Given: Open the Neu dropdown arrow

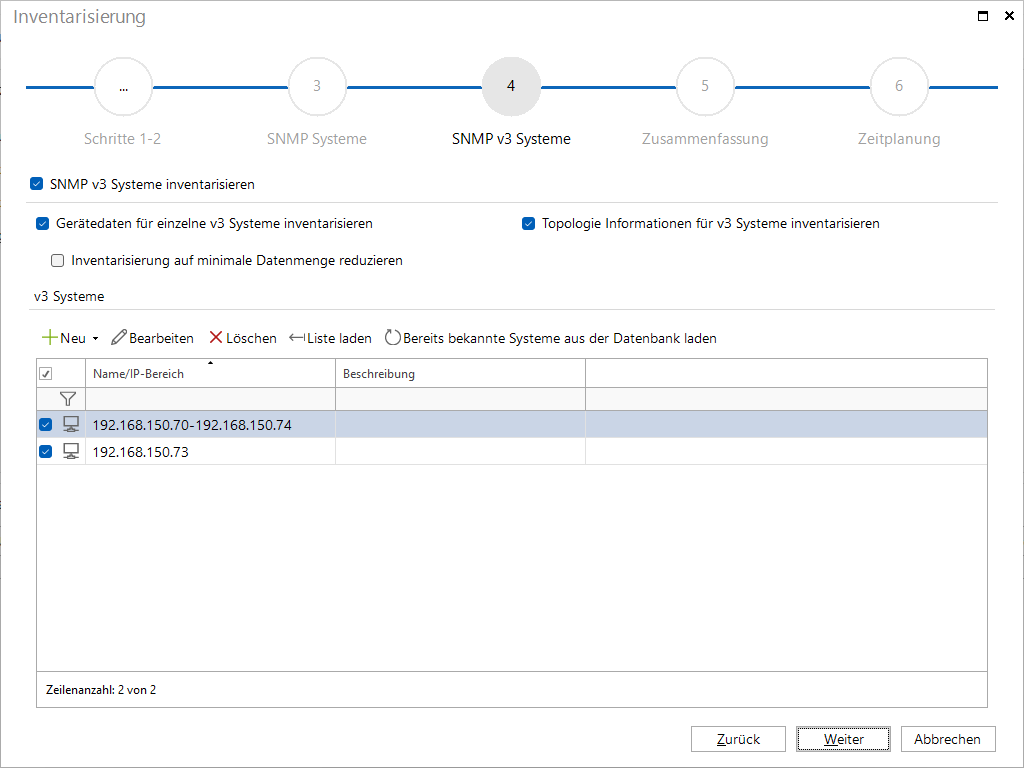Looking at the screenshot, I should [95, 338].
